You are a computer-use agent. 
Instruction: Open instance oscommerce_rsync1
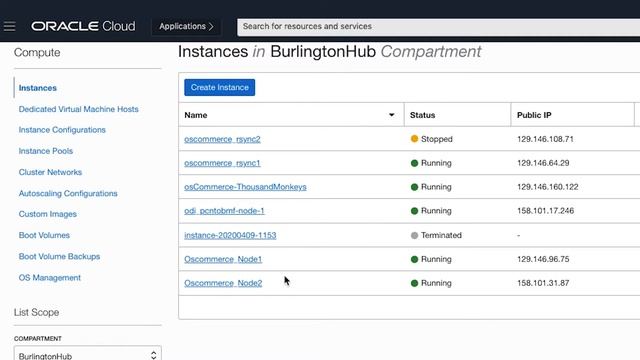pos(222,163)
